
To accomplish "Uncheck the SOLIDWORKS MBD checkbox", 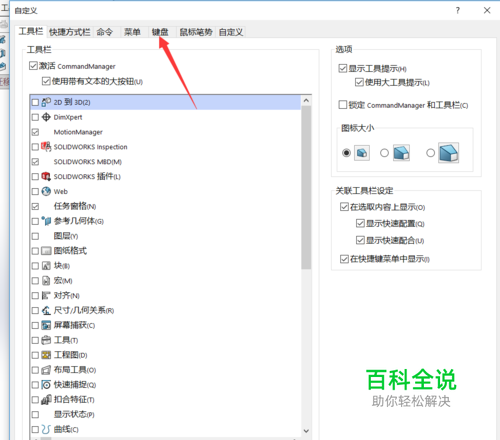I will (35, 162).
